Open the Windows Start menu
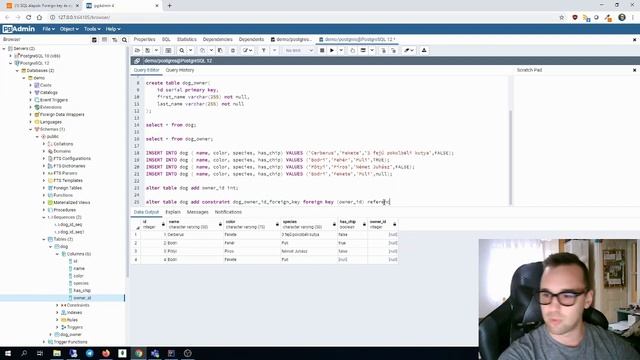The height and width of the screenshot is (360, 640). 8,353
